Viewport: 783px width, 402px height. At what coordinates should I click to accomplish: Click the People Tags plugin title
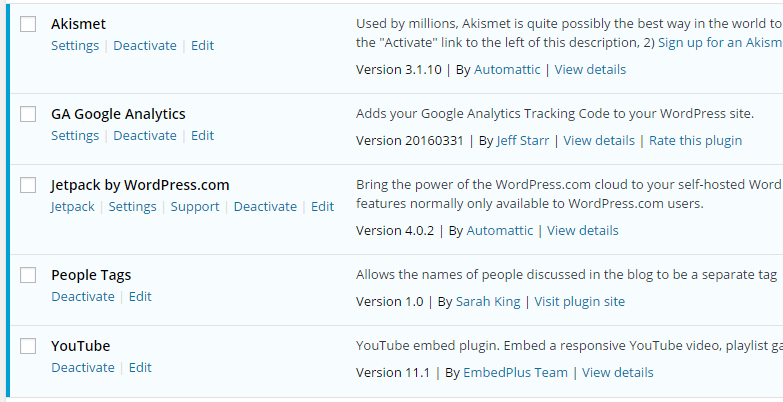(x=91, y=275)
